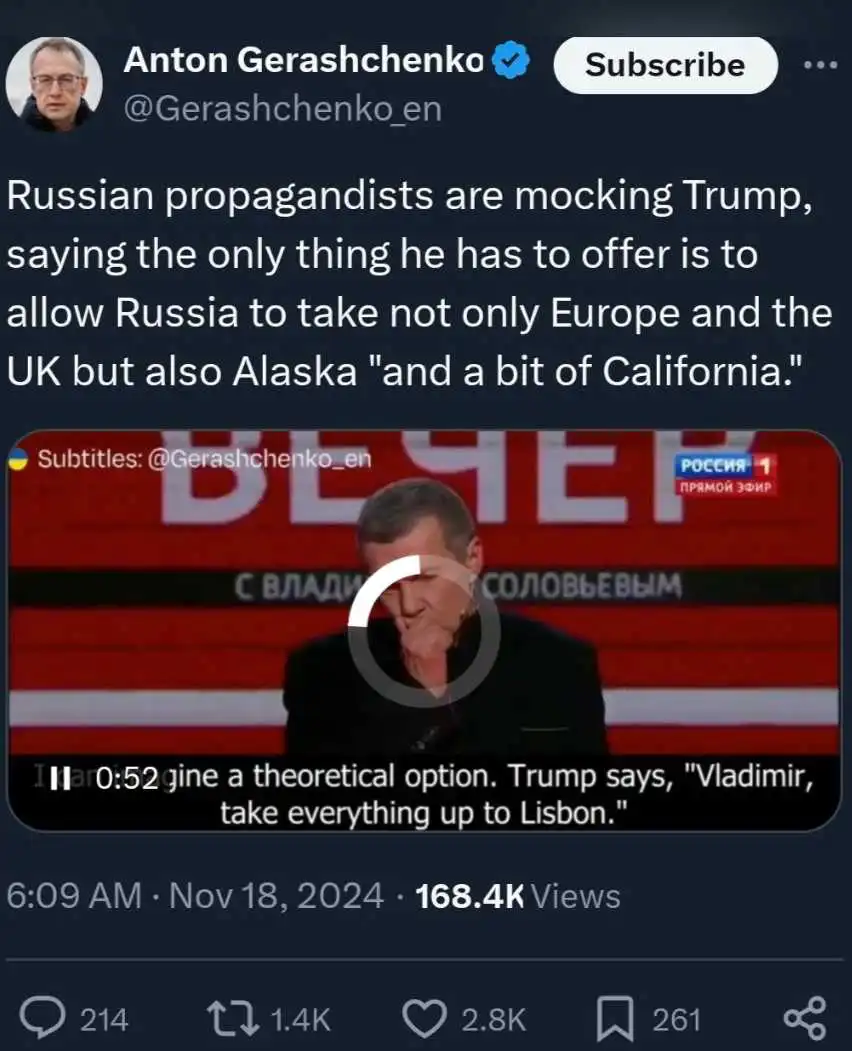Click the blue verified checkmark badge

[x=513, y=63]
